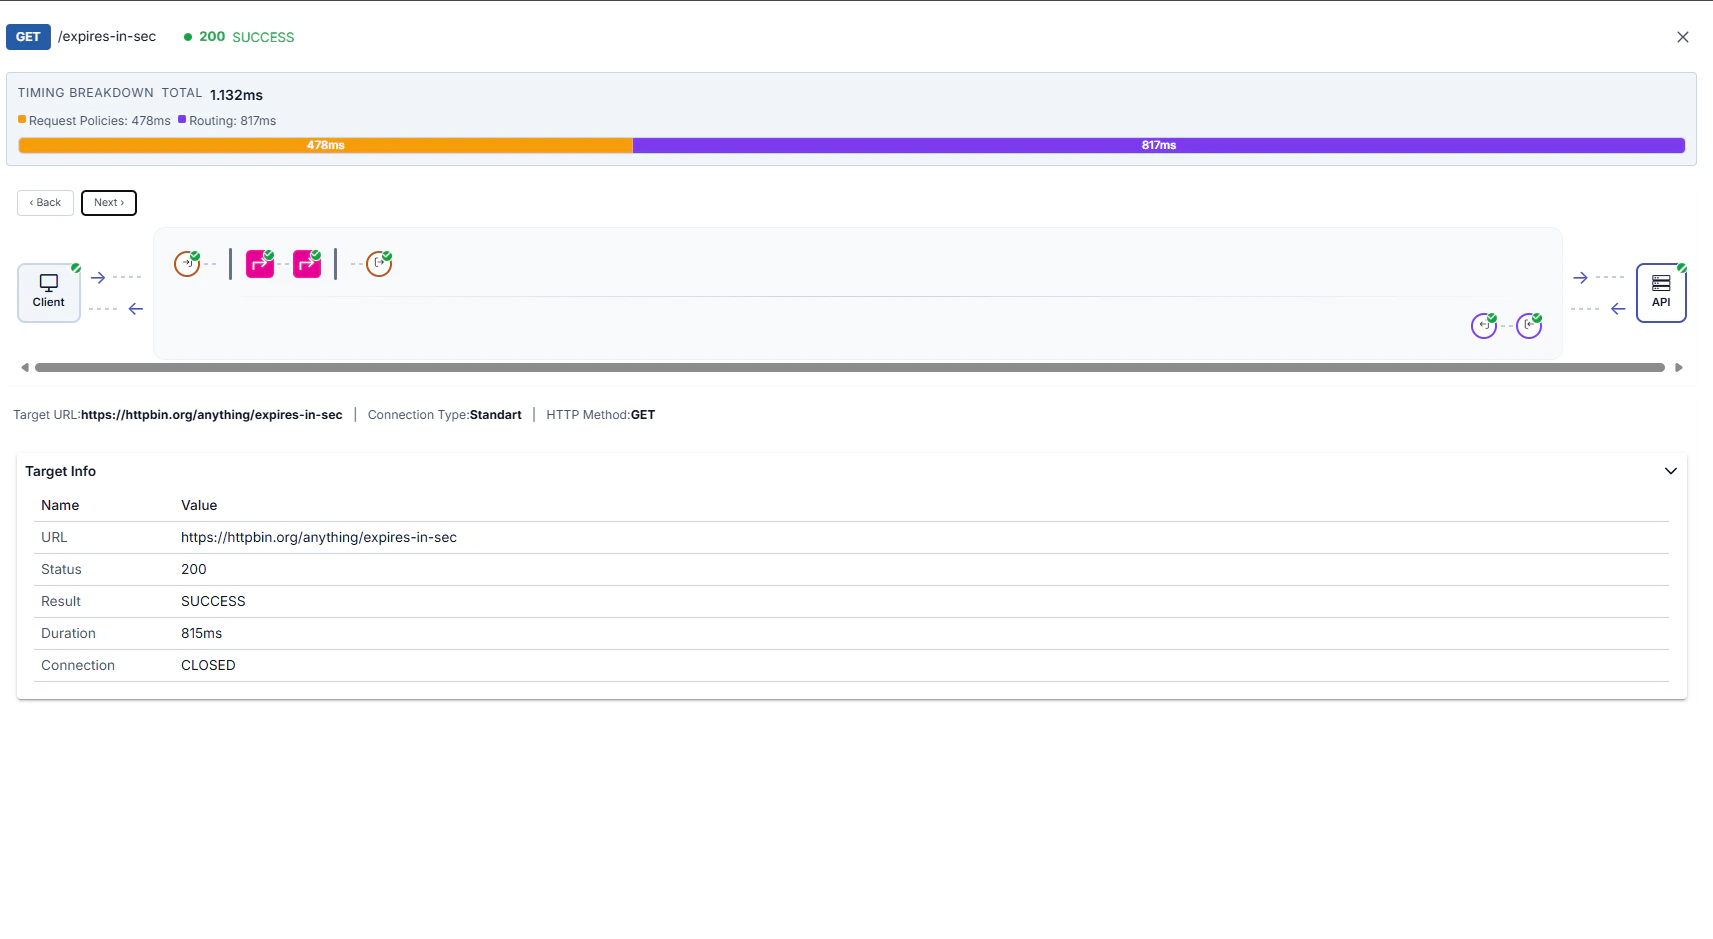Close the trace detail view

pos(1682,37)
